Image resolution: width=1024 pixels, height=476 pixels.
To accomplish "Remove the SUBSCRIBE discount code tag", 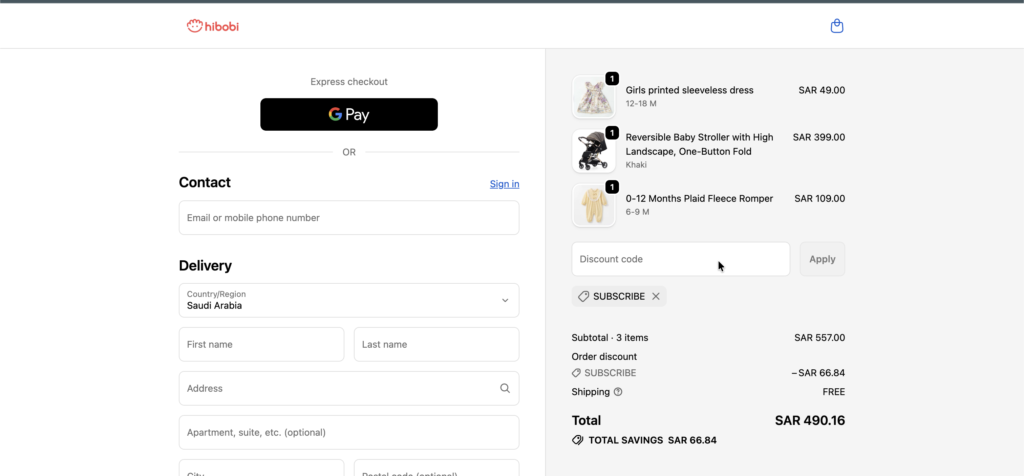I will (x=656, y=296).
